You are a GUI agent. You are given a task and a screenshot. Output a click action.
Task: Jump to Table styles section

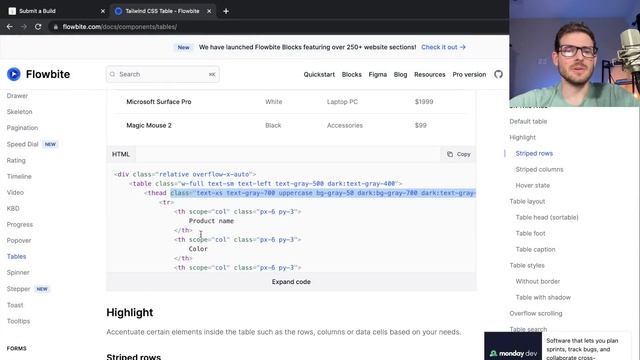click(x=527, y=265)
